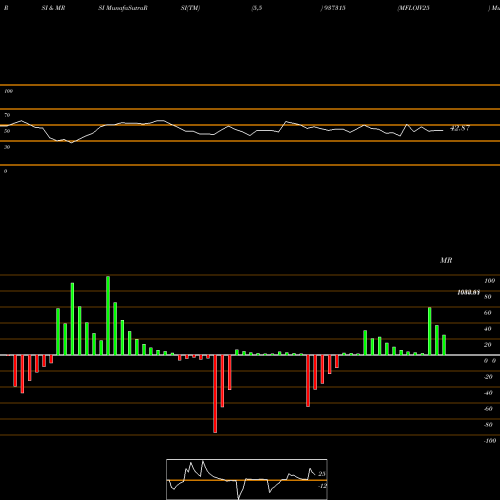Click the MR axis label 60

(x=488, y=313)
